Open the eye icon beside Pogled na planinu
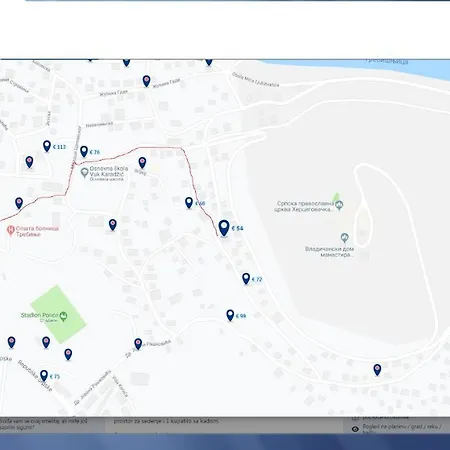 tap(355, 429)
